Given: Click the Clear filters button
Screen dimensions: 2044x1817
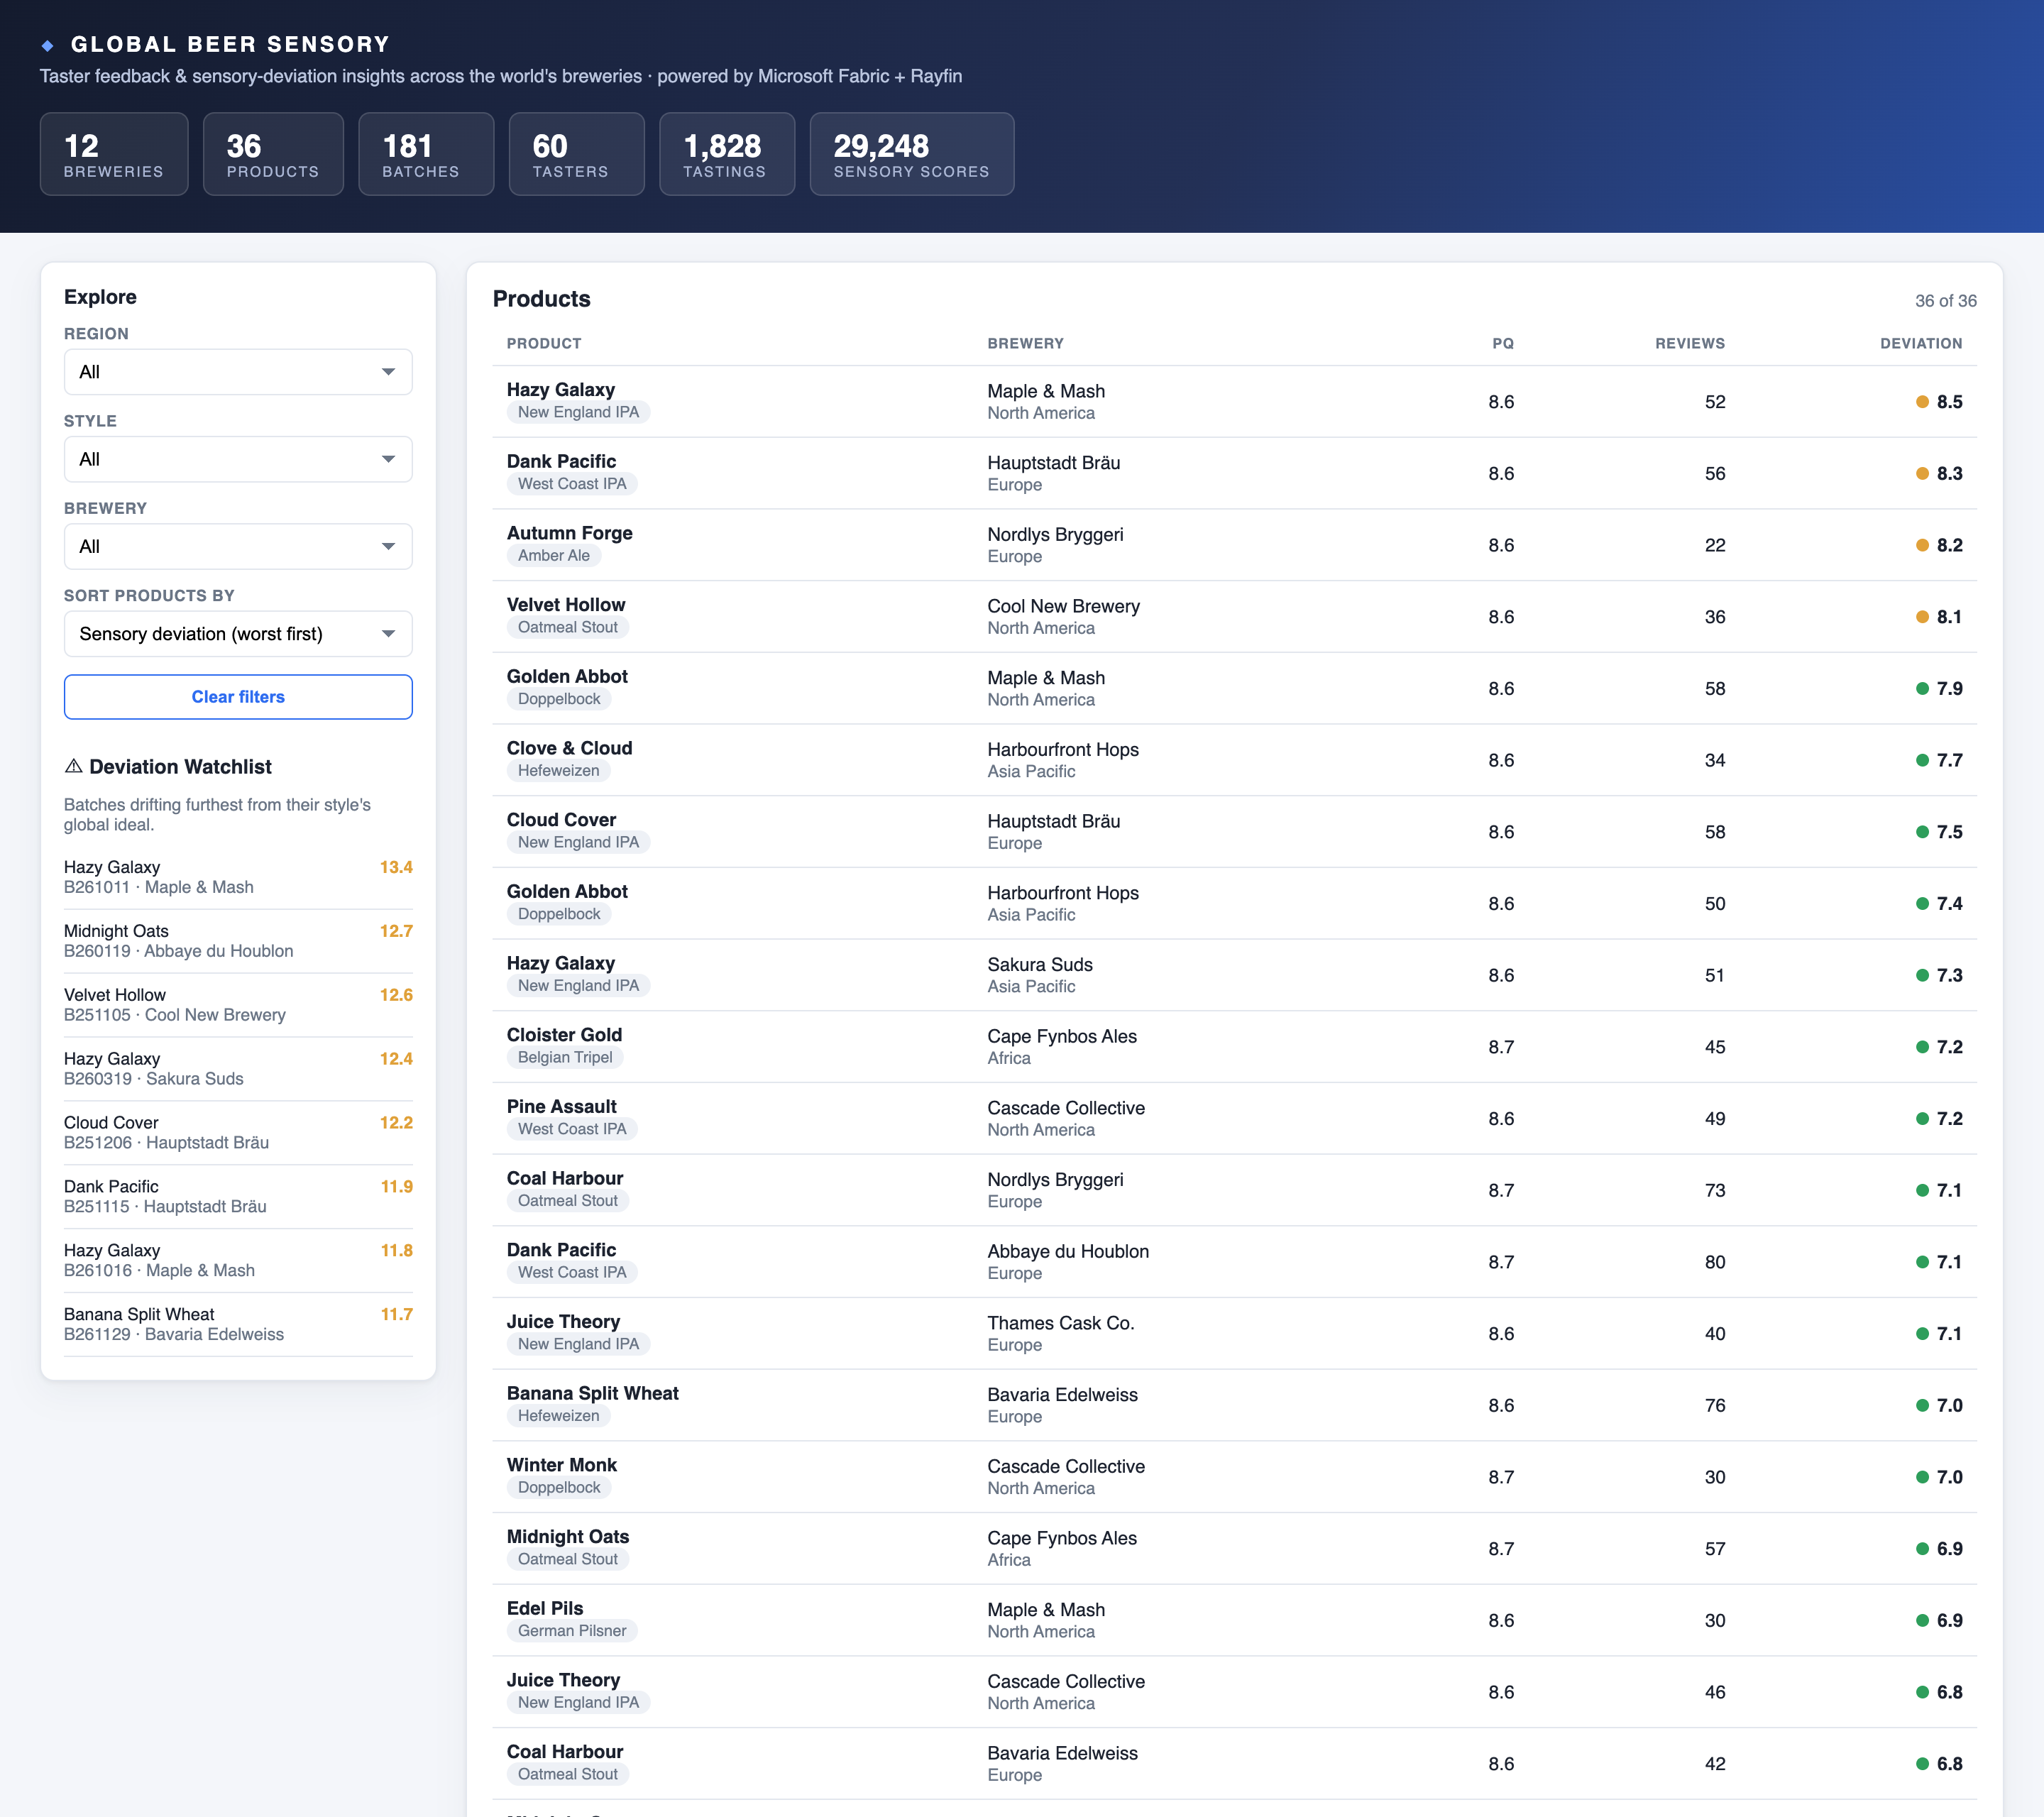Looking at the screenshot, I should point(238,697).
